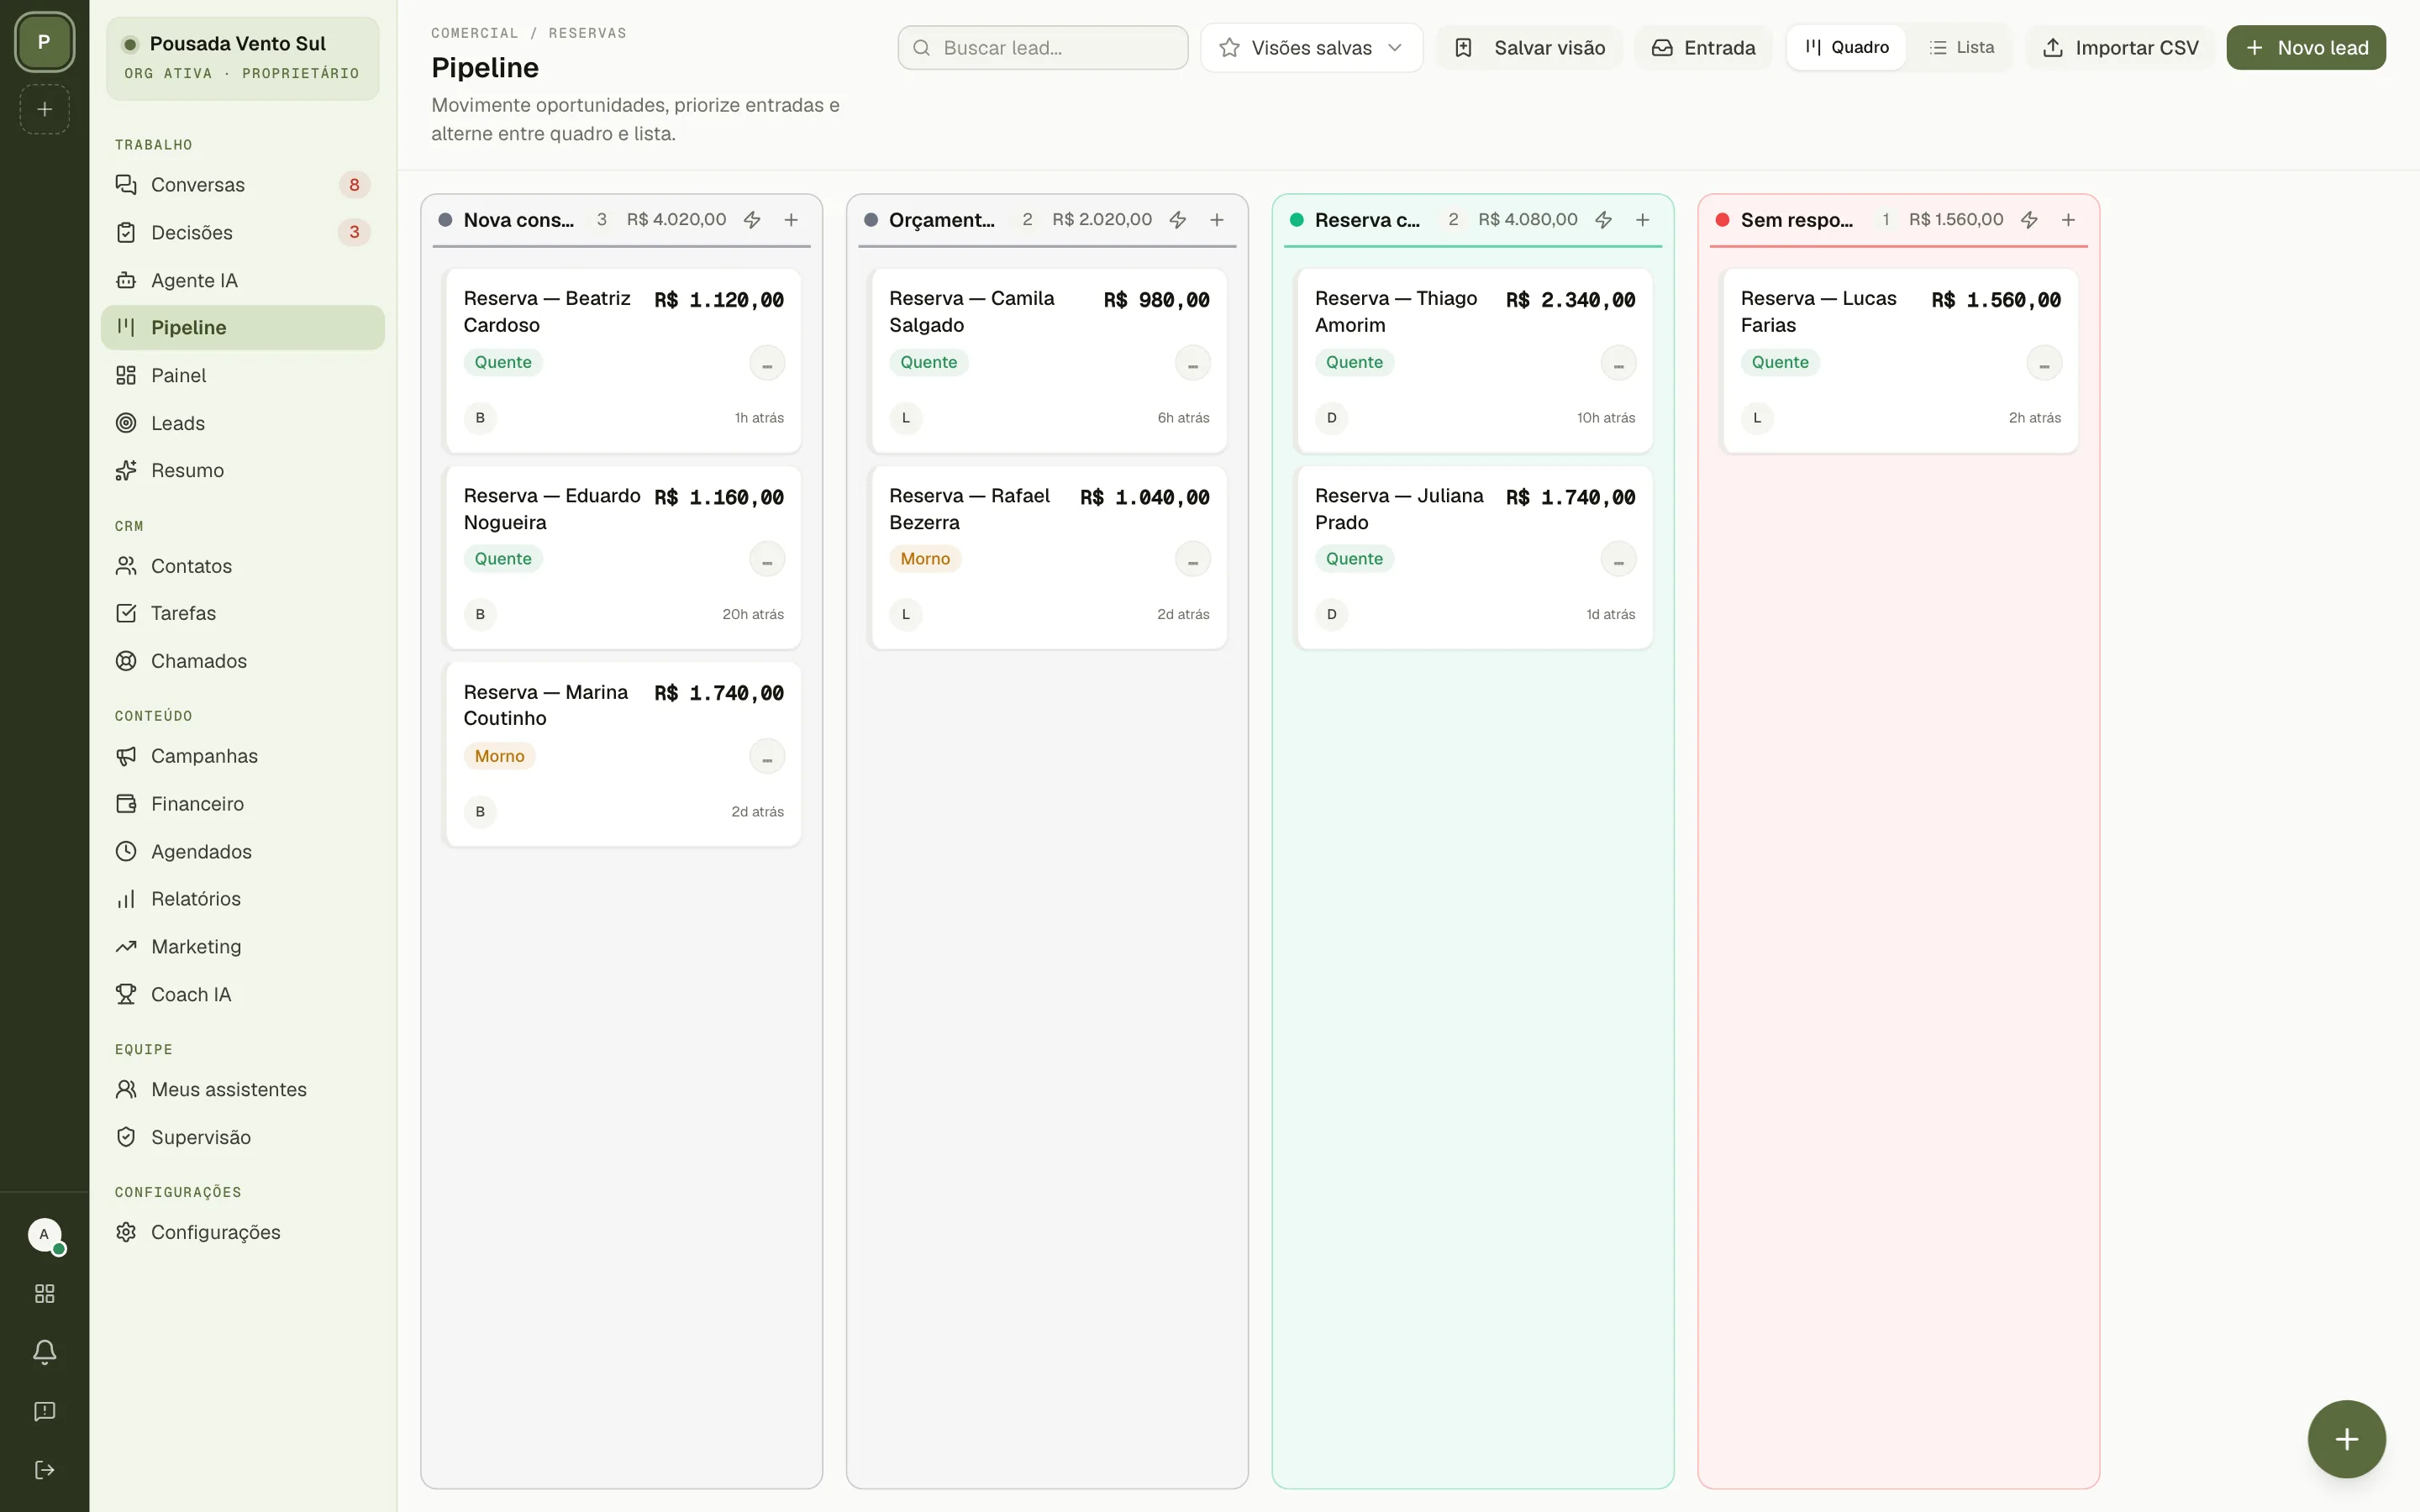Open options on Beatriz Cardoso card
The image size is (2420, 1512).
767,363
